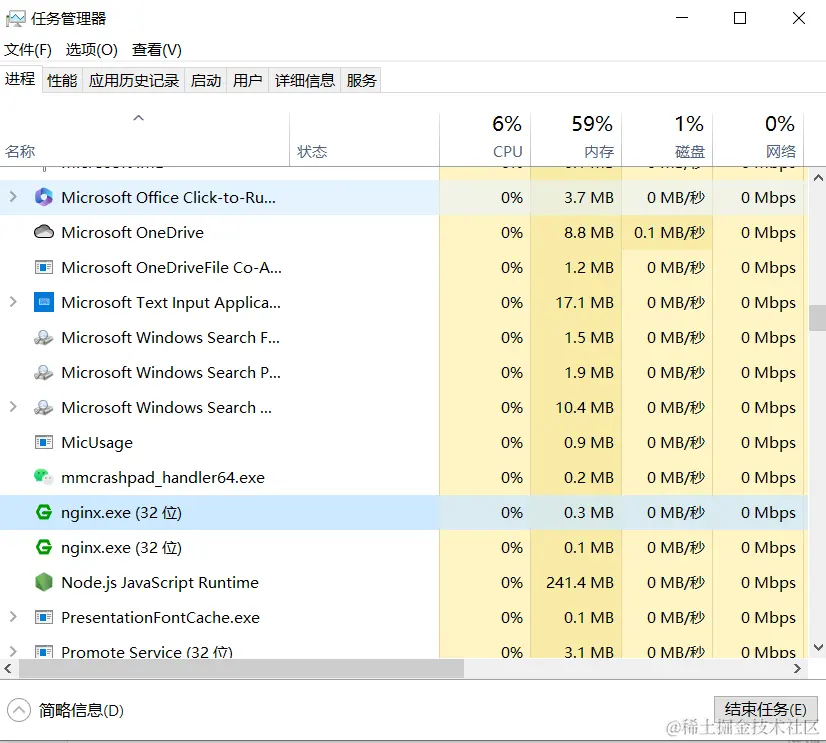Sort processes by the 名称 column header

coord(145,140)
